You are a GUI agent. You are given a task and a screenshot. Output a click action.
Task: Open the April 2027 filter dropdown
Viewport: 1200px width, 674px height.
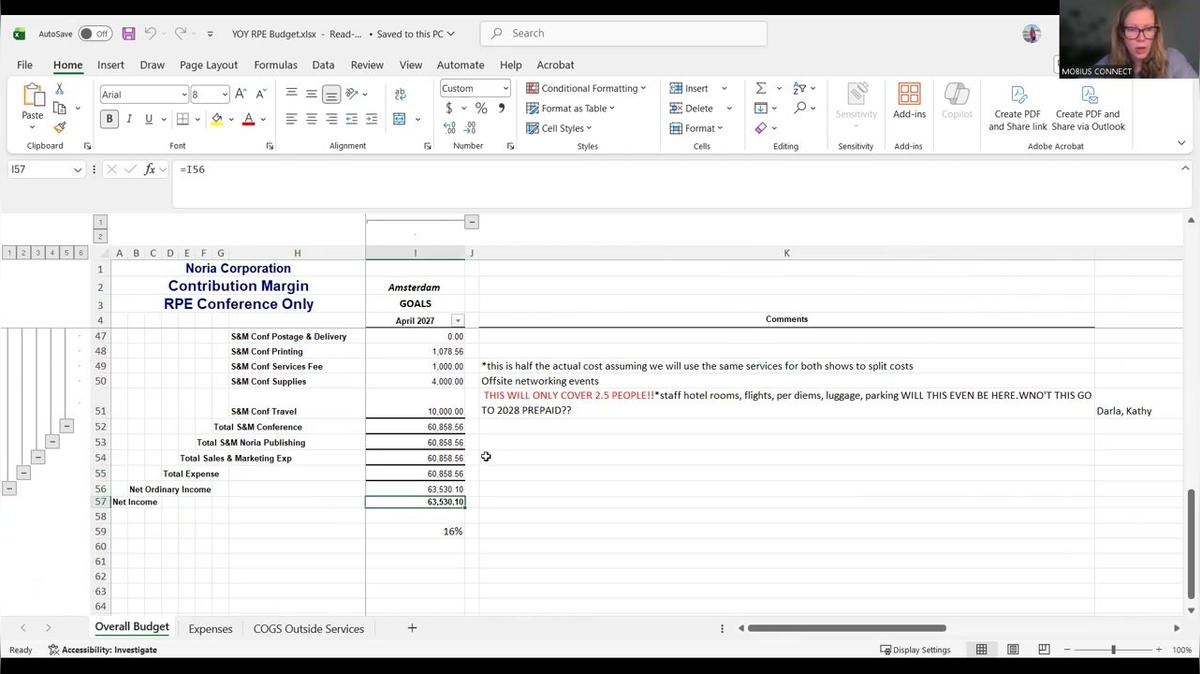458,320
